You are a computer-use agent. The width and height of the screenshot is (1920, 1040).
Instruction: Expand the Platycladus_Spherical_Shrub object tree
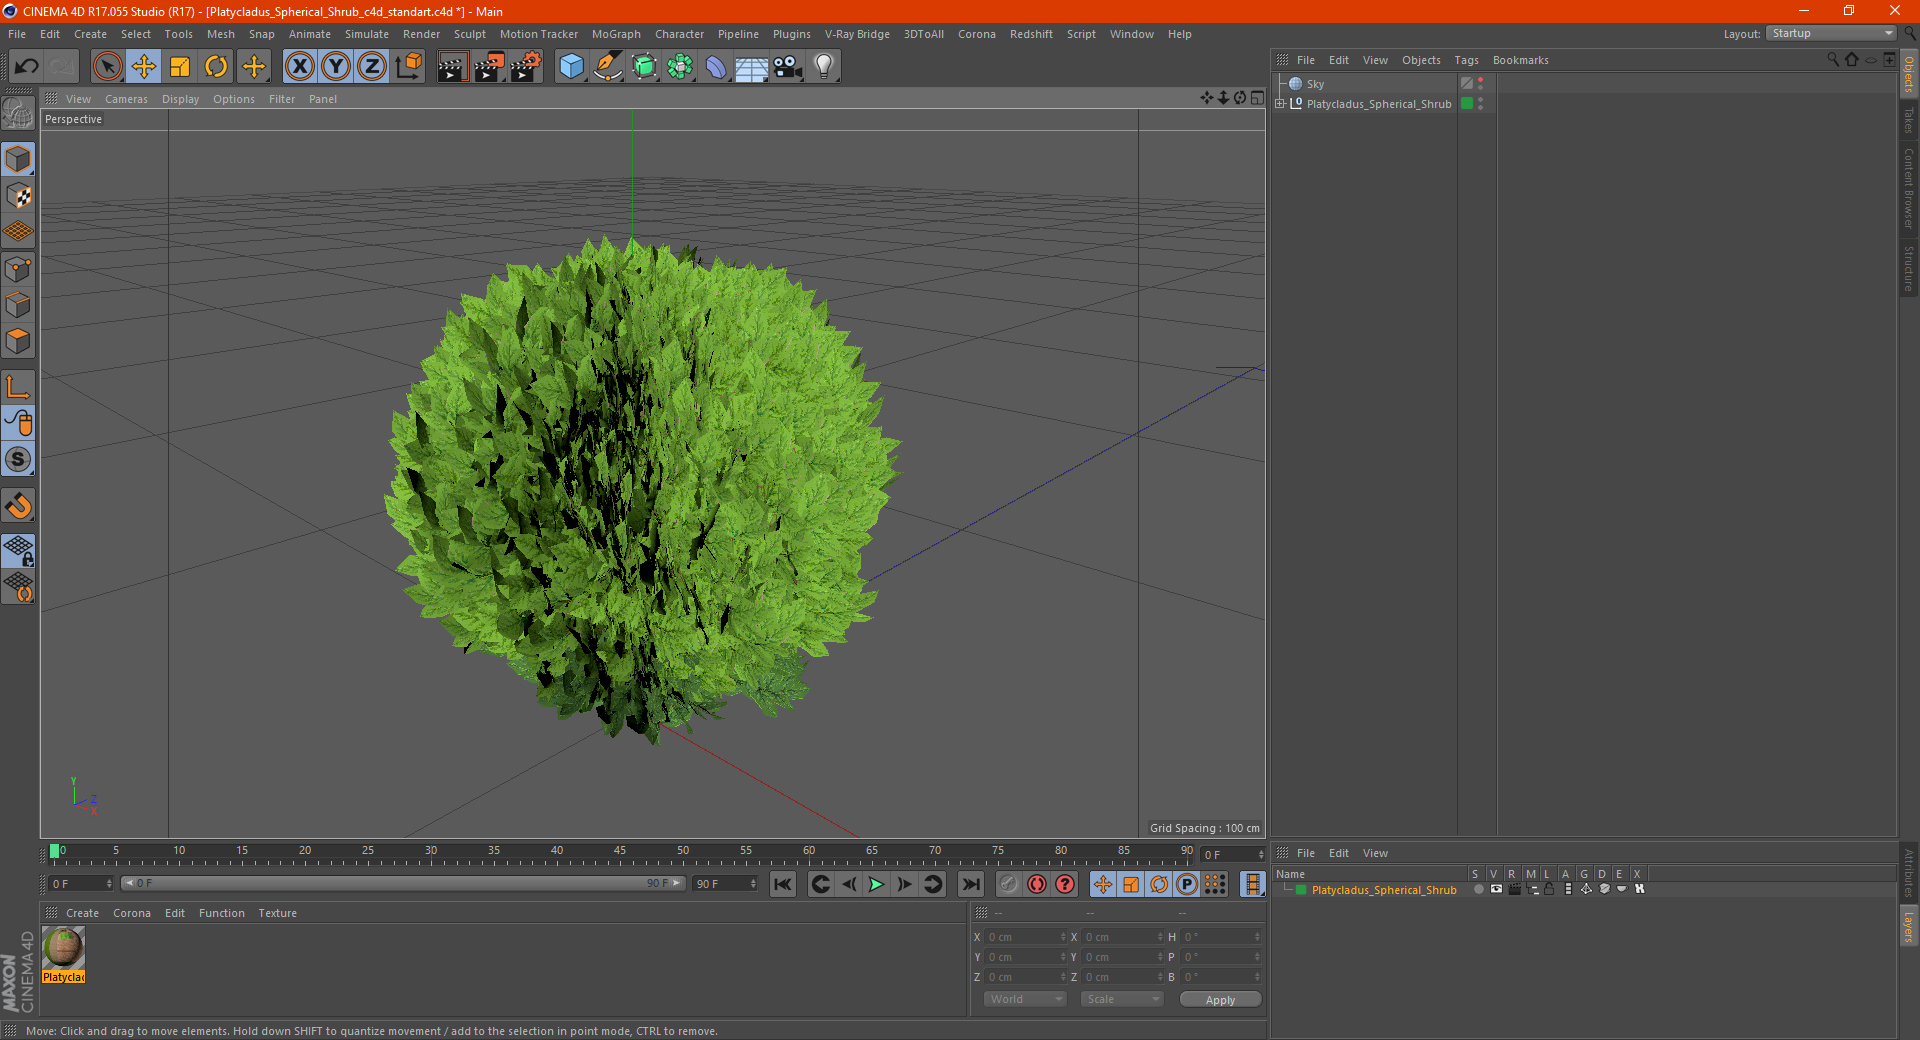tap(1280, 104)
